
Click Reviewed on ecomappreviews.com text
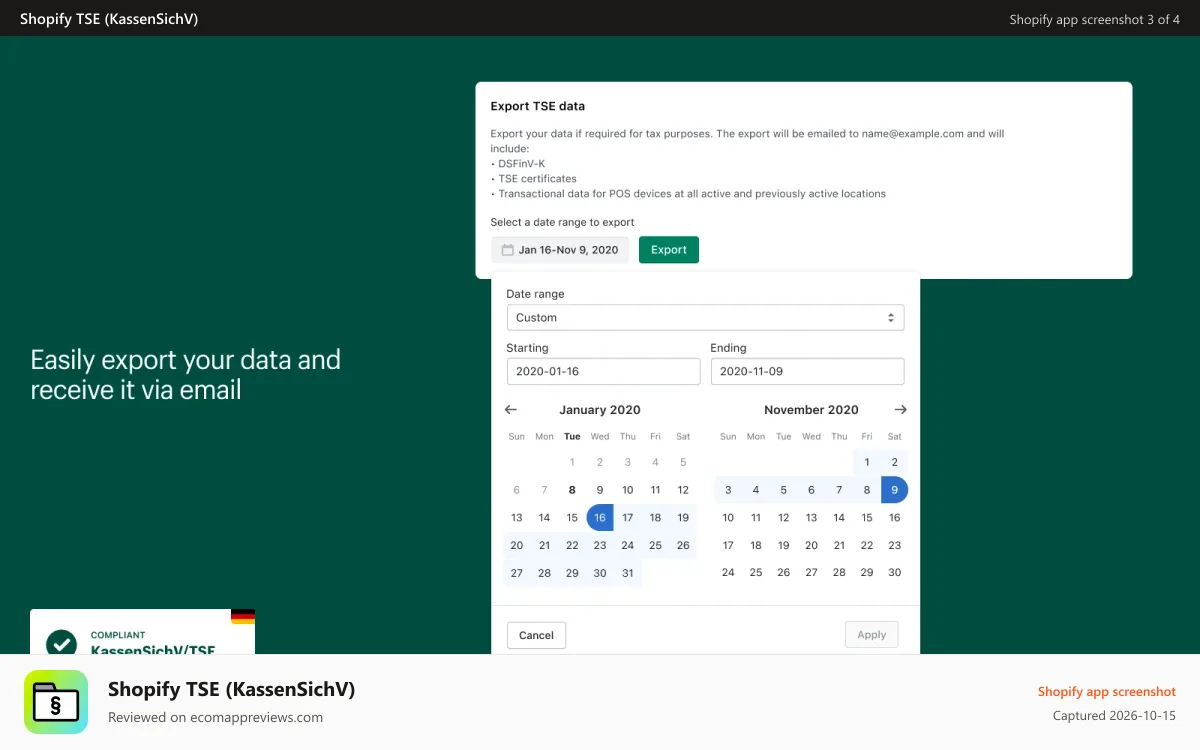[x=215, y=717]
